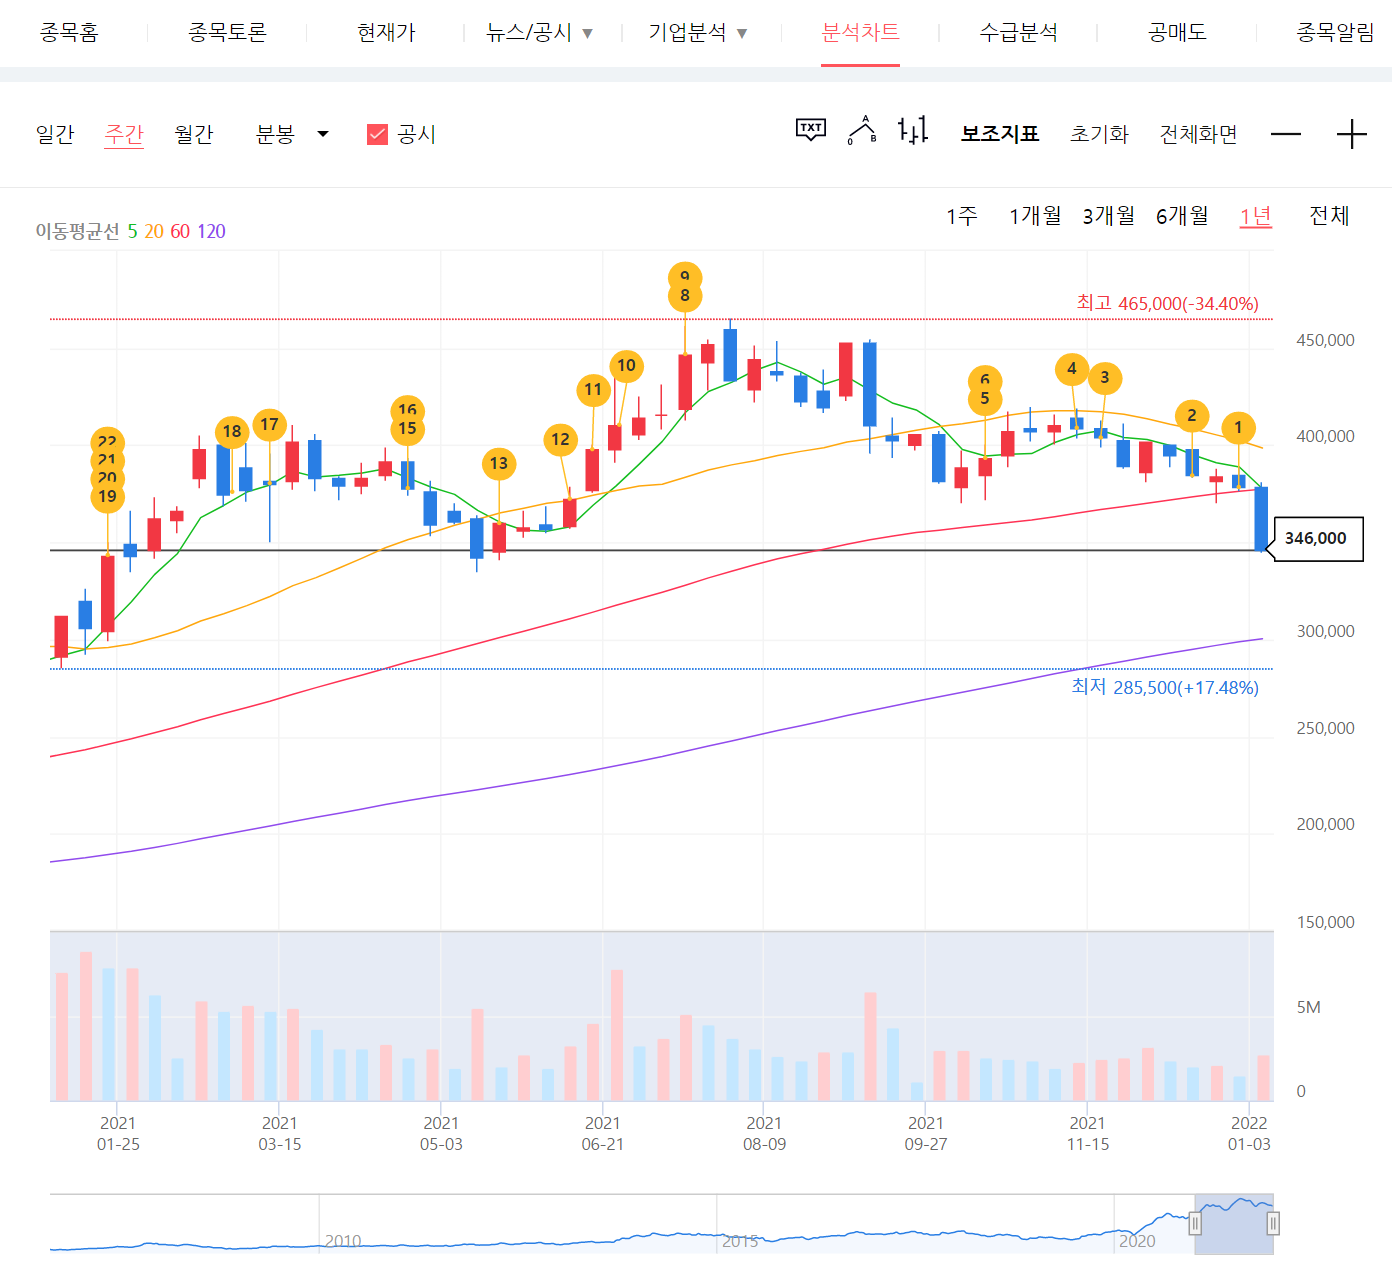
Task: Click disclosure marker number 1
Action: (x=1238, y=428)
